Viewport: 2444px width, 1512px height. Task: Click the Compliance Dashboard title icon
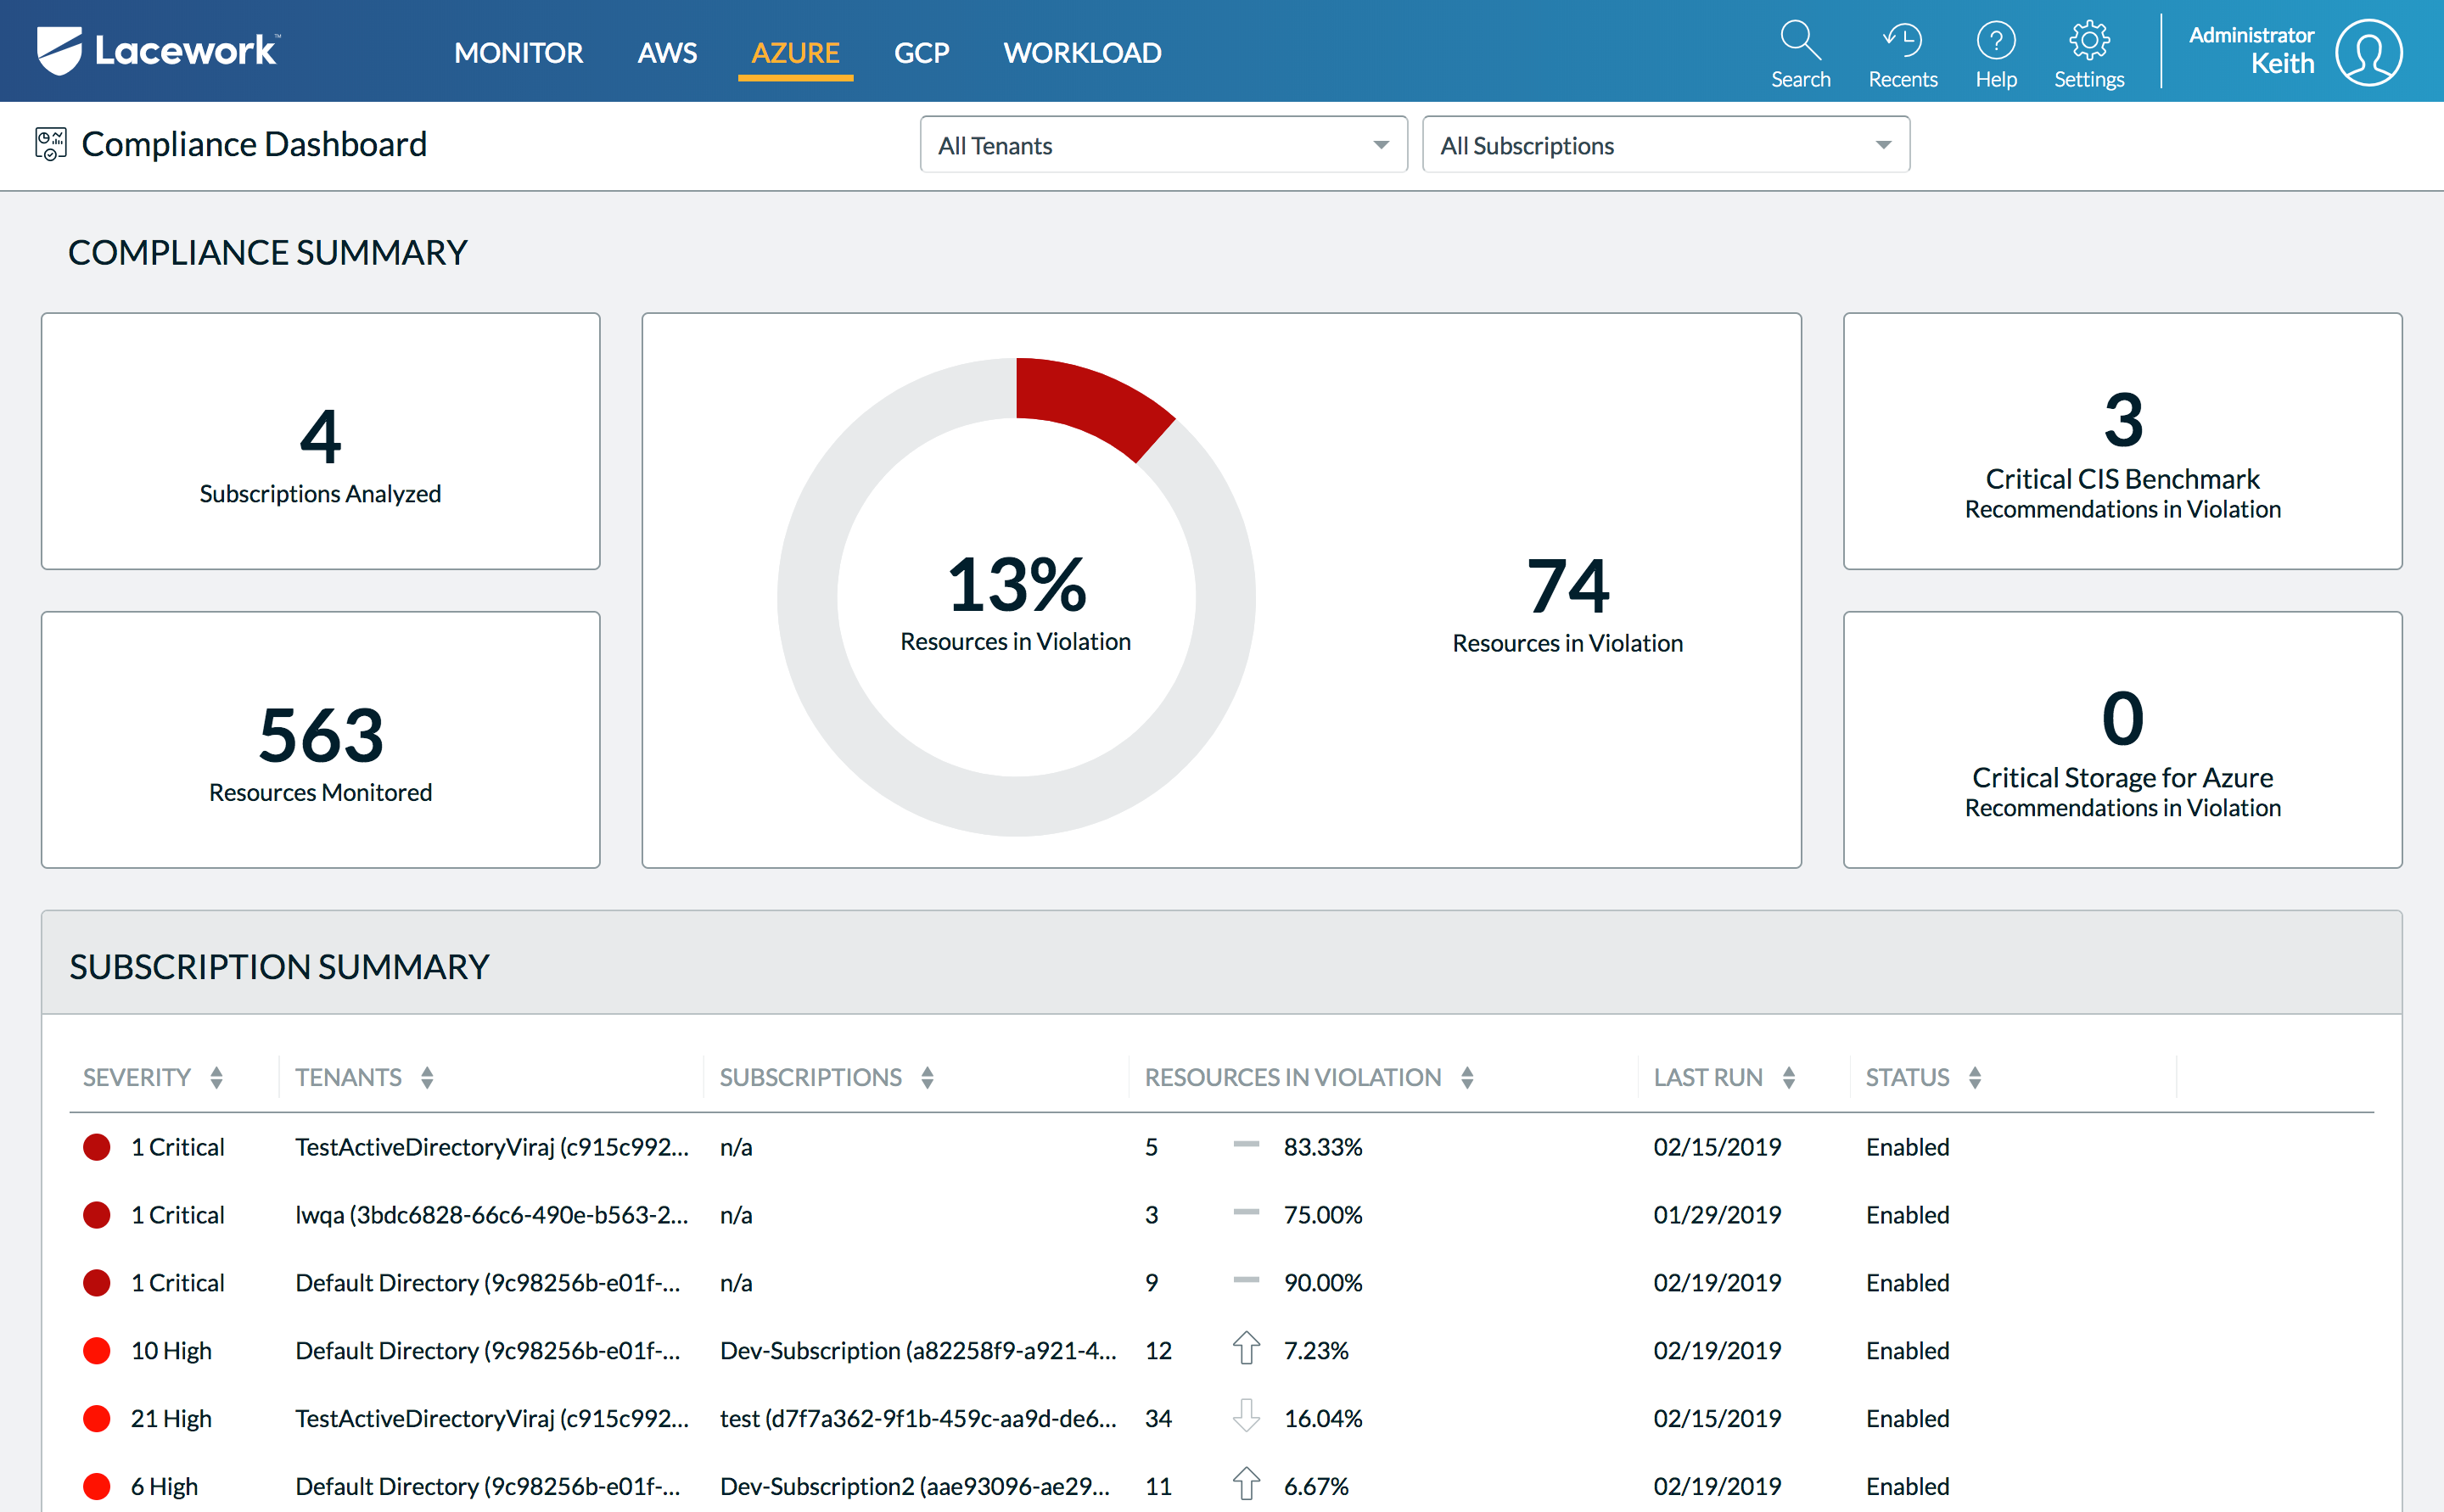point(50,144)
